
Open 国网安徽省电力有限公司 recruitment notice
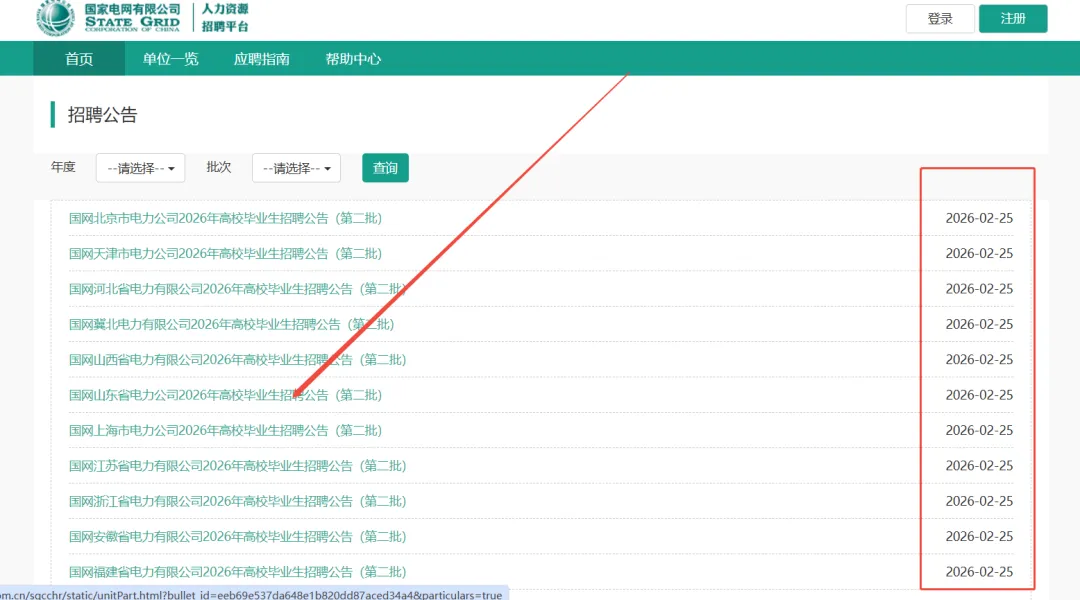(x=238, y=537)
